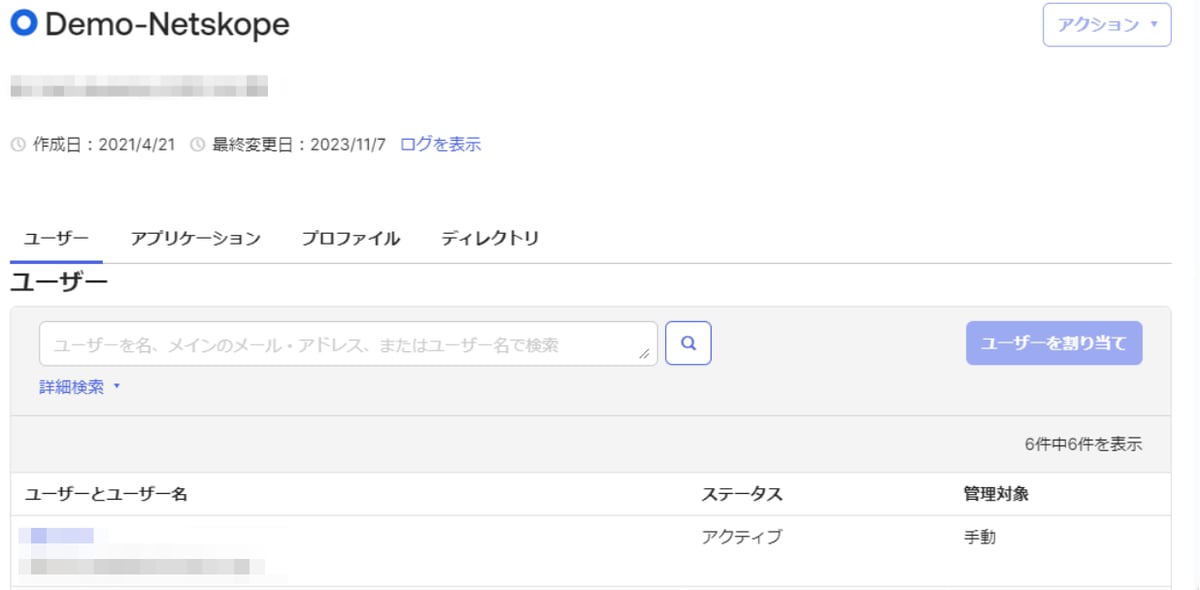Screen dimensions: 1200x590
Task: Switch to the アプリケーション tab
Action: point(196,238)
